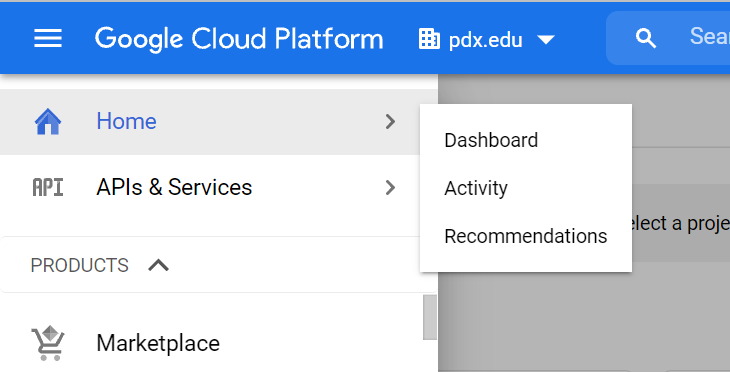Click the Home house icon

coord(48,122)
